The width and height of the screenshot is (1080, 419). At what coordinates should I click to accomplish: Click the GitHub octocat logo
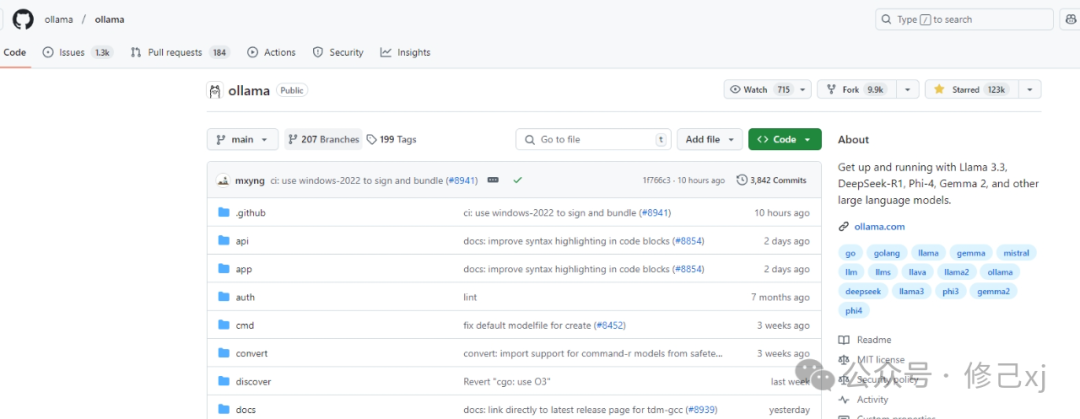coord(23,19)
